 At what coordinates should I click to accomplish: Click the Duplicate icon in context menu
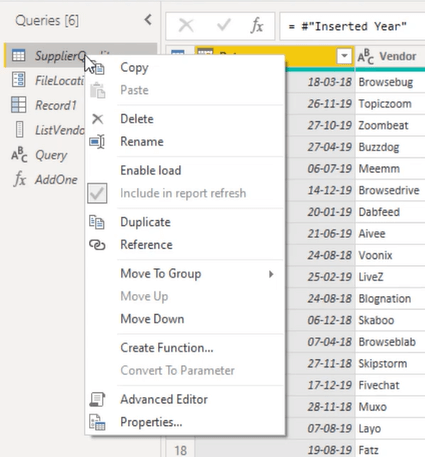(x=97, y=222)
